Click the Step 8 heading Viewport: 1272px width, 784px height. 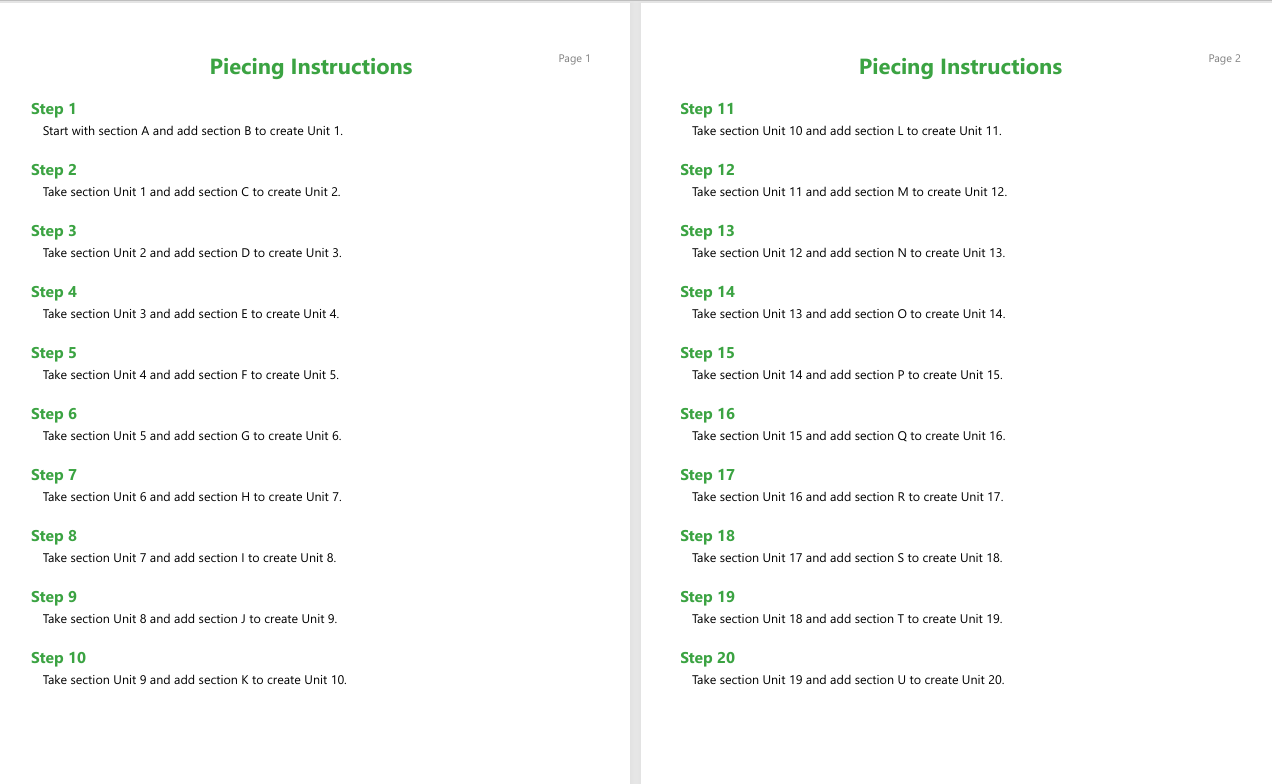tap(54, 536)
